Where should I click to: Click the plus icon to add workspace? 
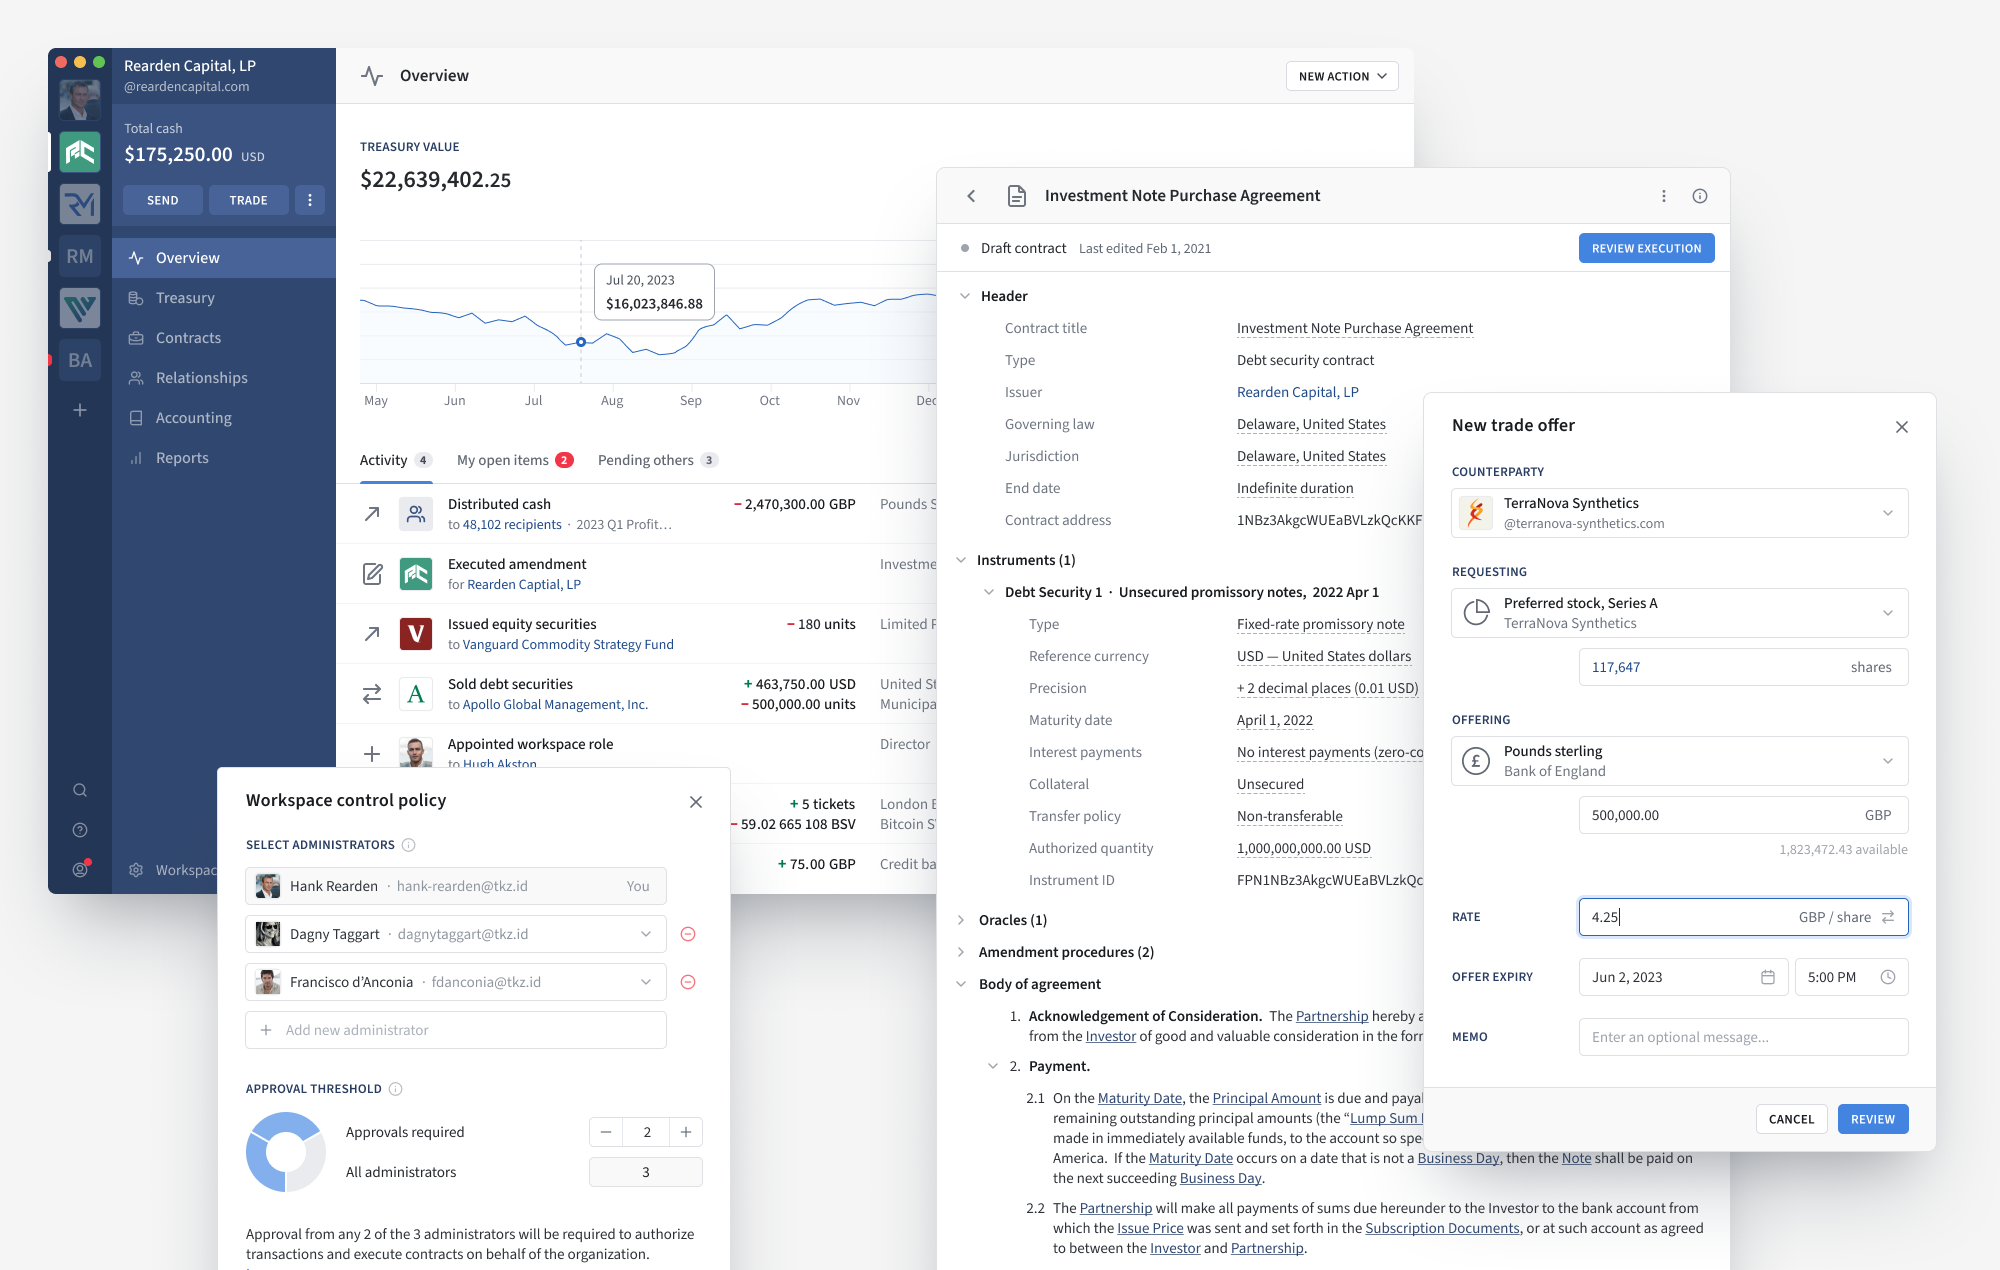pos(80,410)
